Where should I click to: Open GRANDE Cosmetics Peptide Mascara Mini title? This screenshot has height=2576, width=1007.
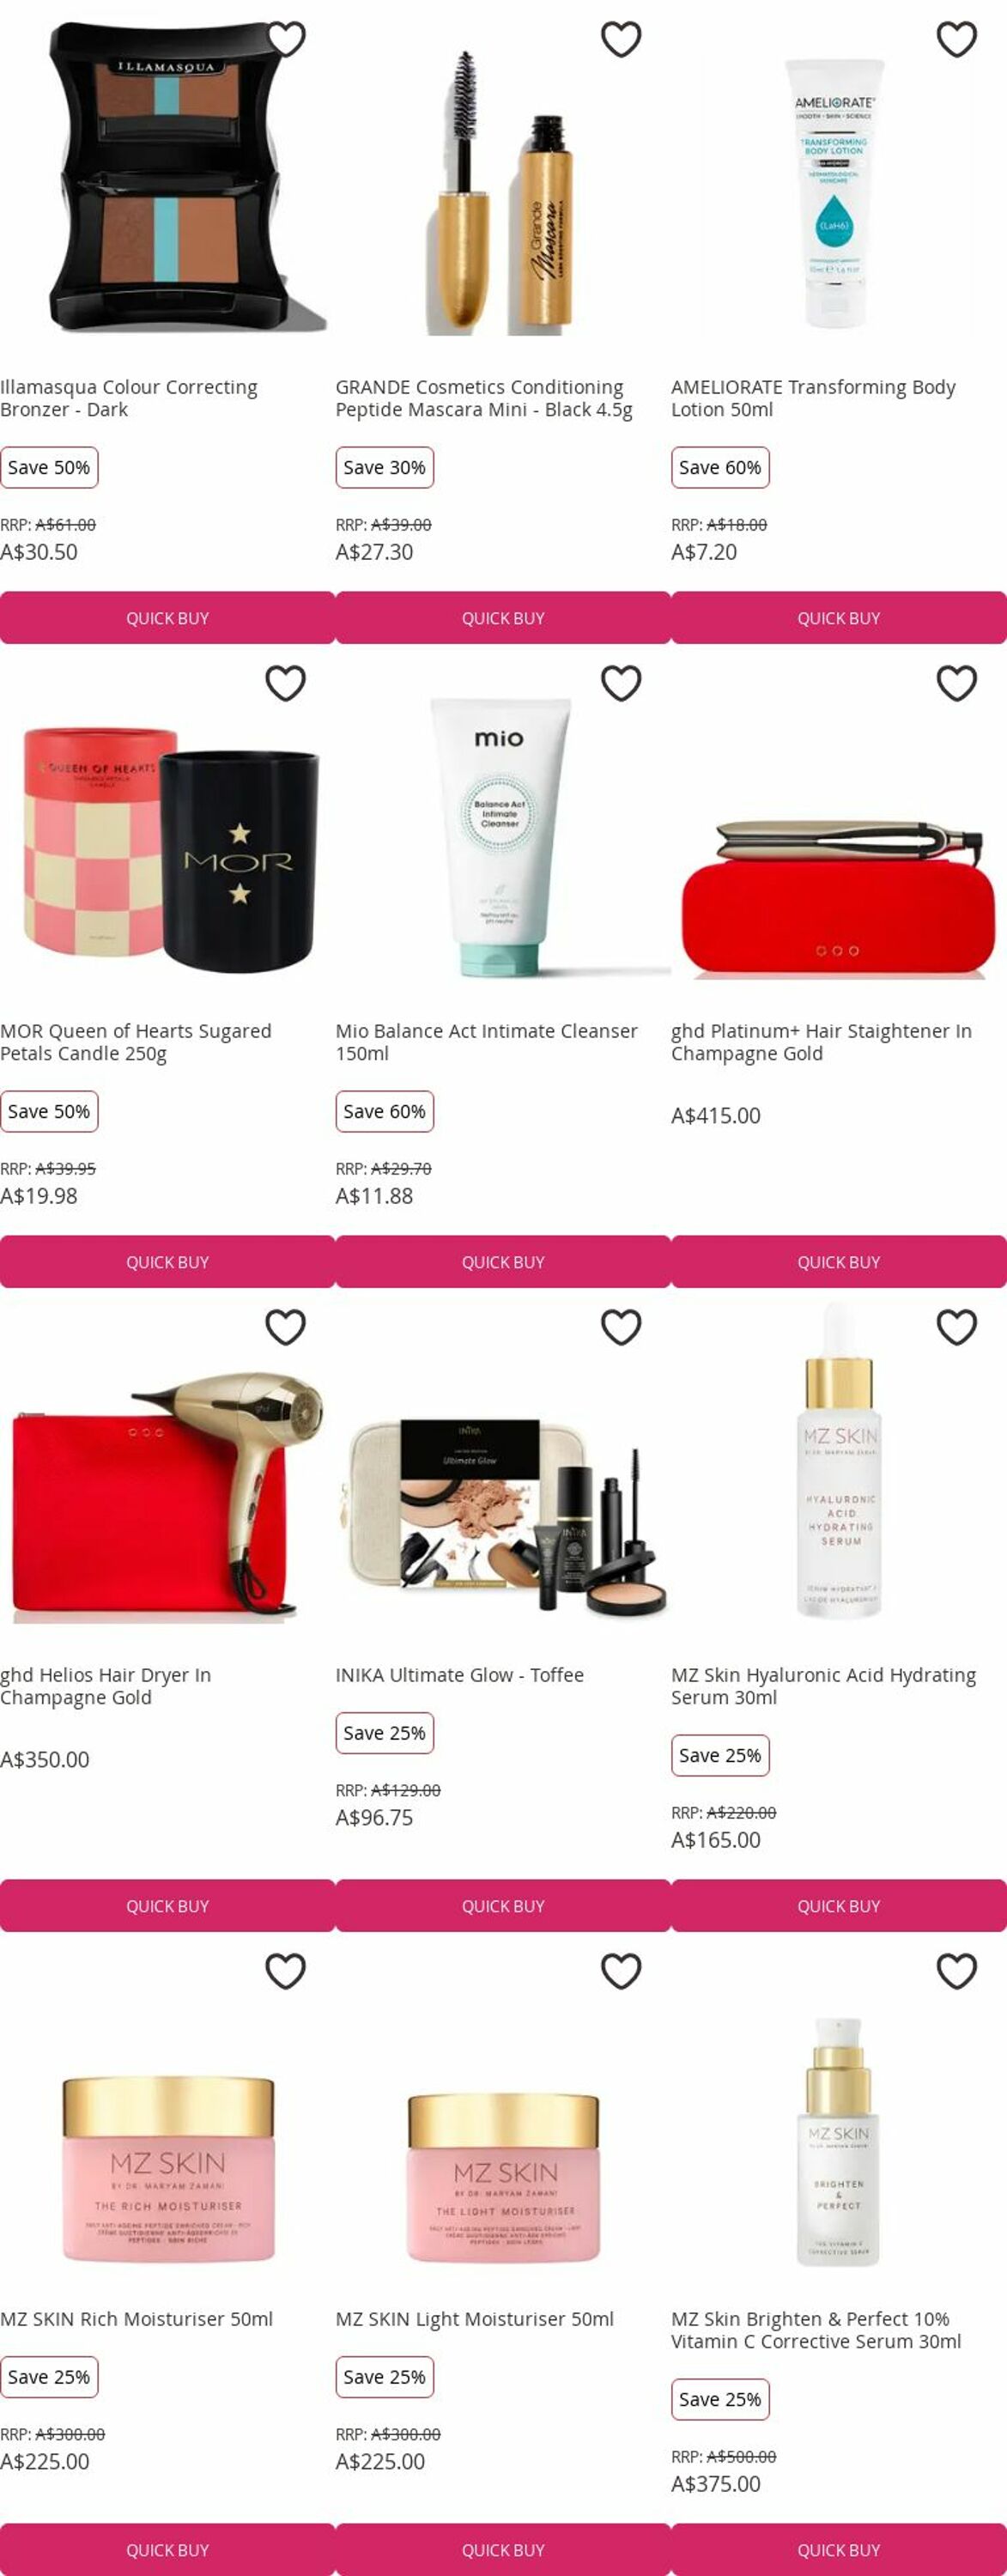point(484,398)
